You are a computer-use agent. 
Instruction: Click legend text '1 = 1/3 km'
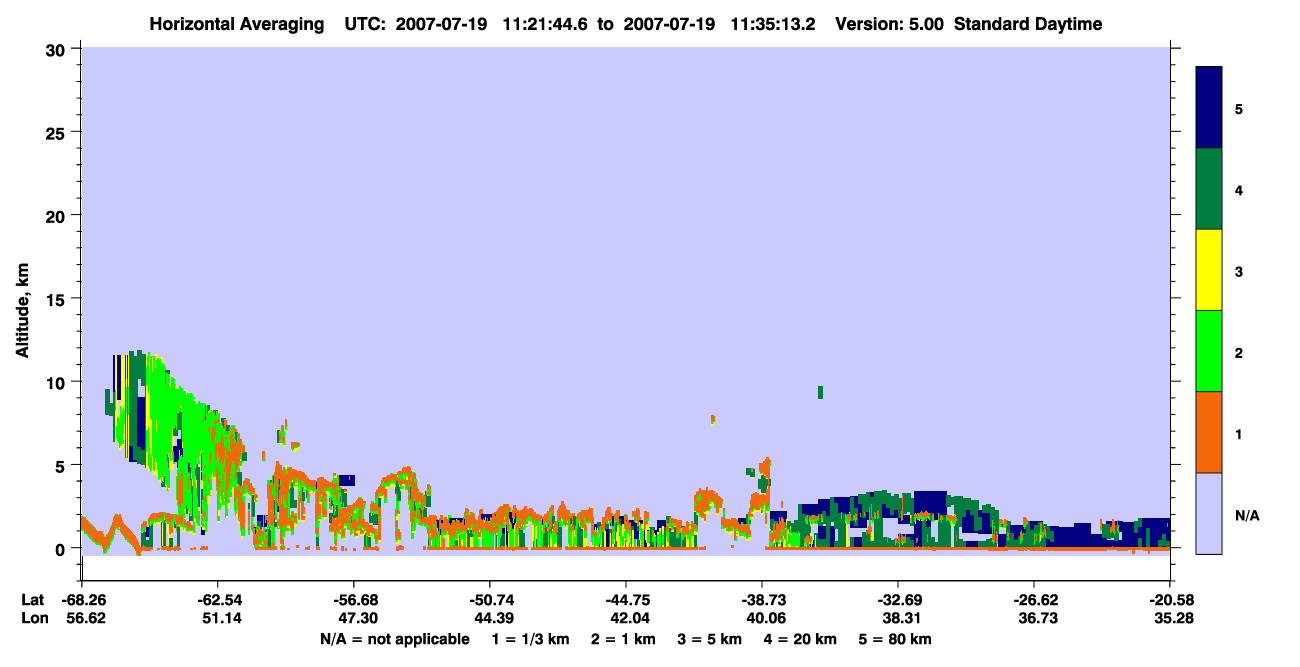click(529, 639)
